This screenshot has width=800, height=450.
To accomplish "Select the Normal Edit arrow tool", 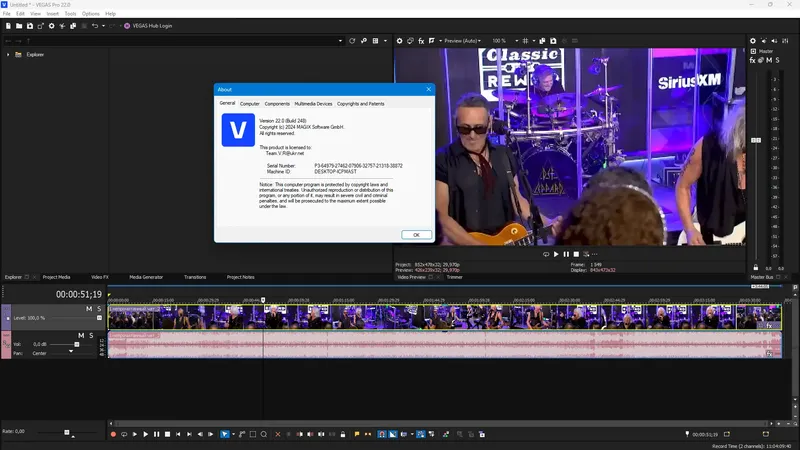I will point(225,434).
